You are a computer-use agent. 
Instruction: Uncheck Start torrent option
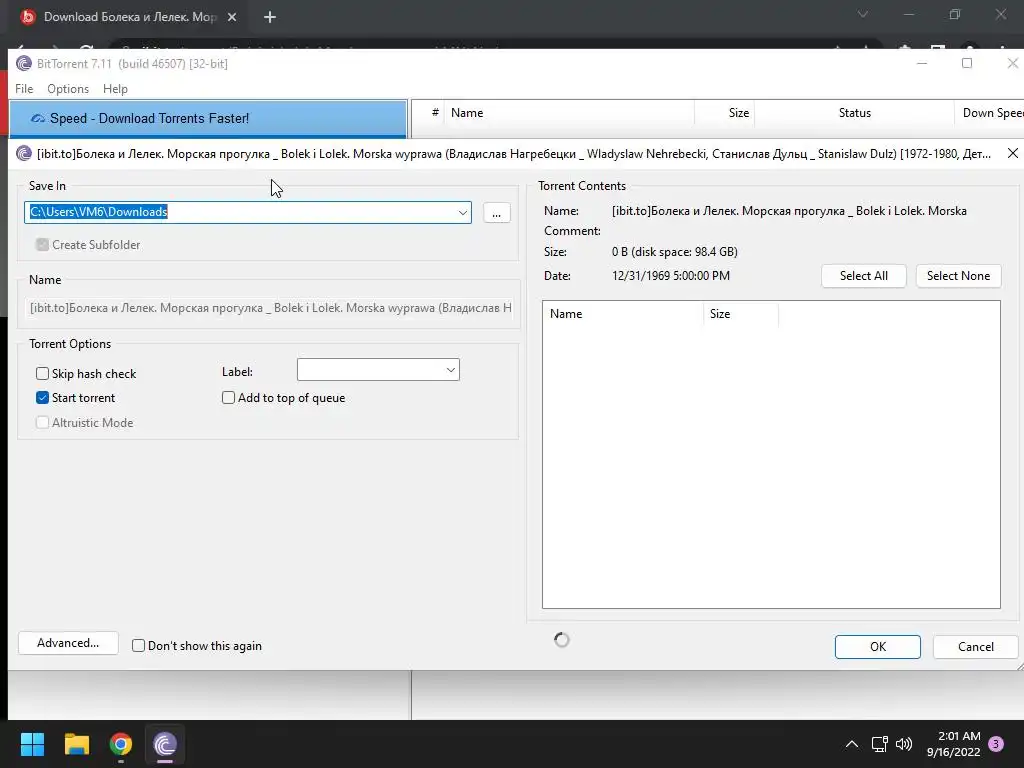(x=42, y=398)
